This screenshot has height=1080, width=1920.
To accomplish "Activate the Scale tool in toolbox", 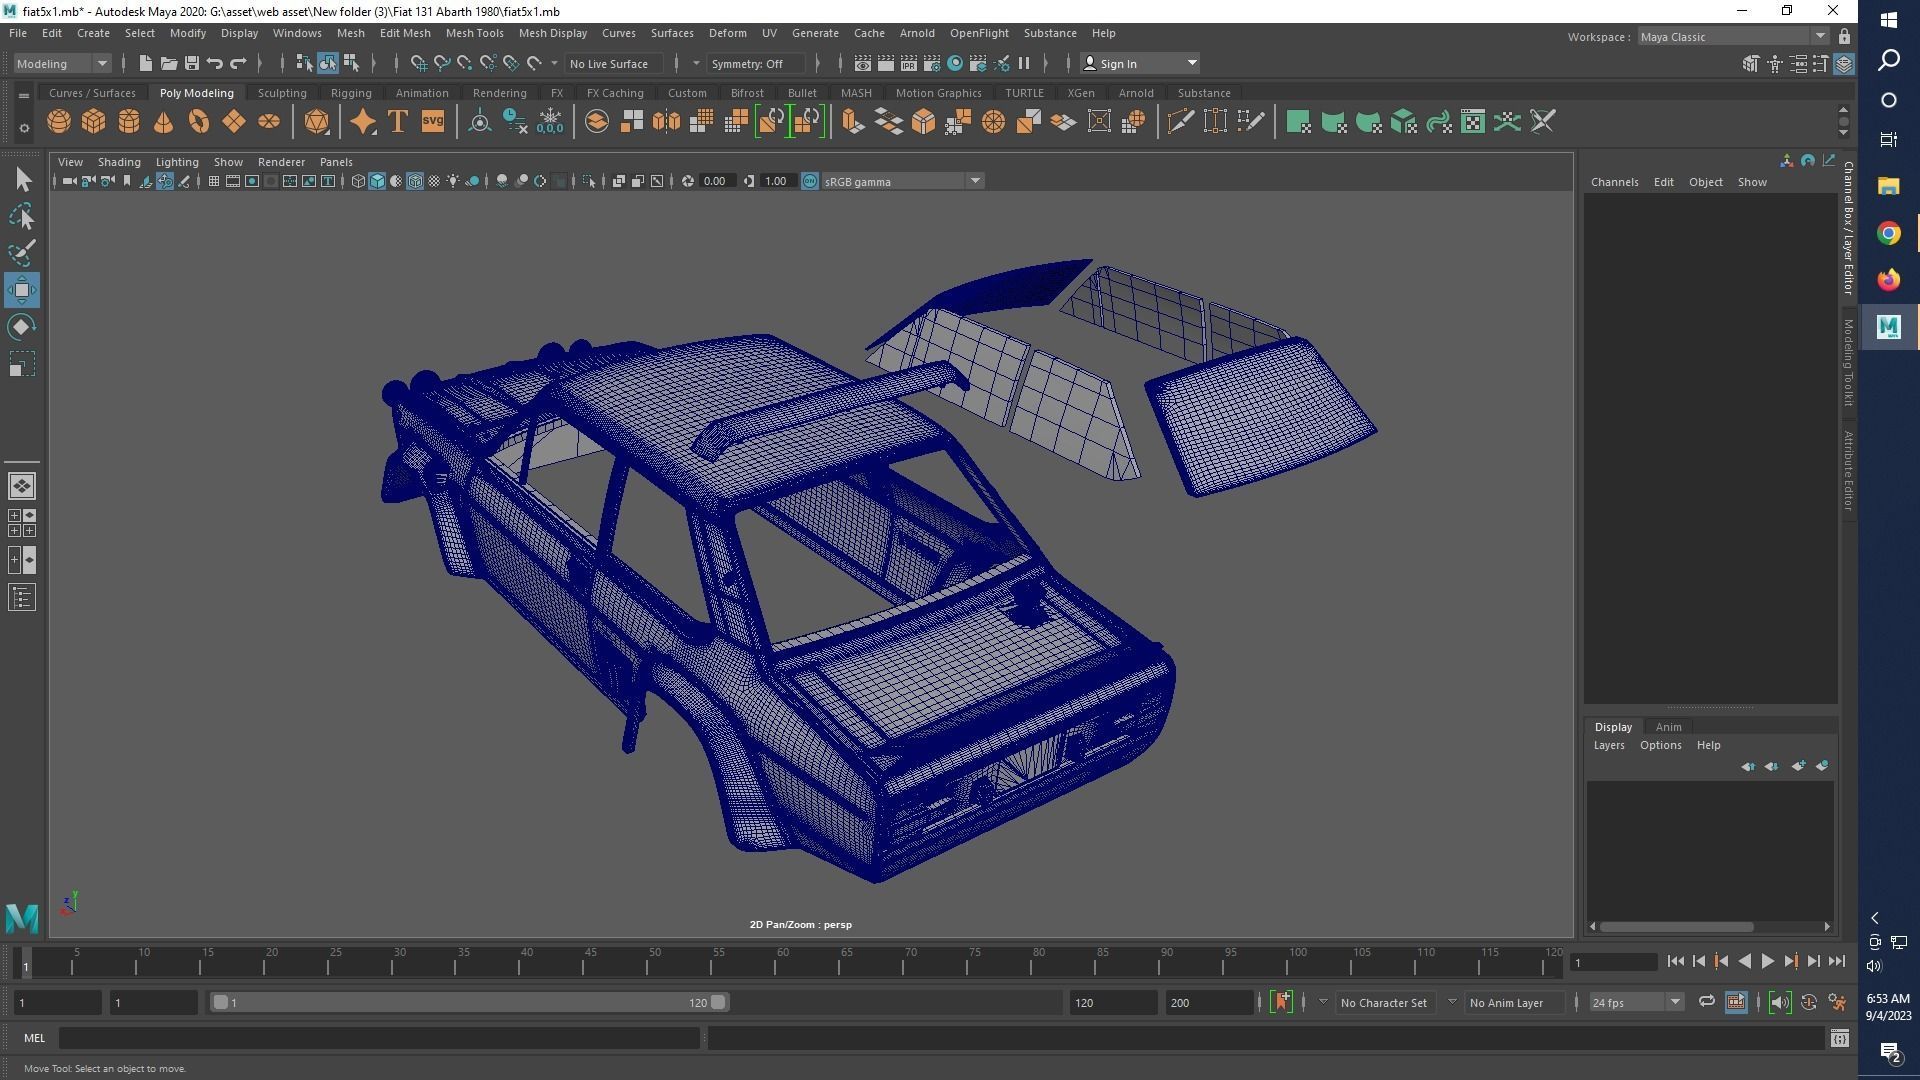I will click(22, 364).
